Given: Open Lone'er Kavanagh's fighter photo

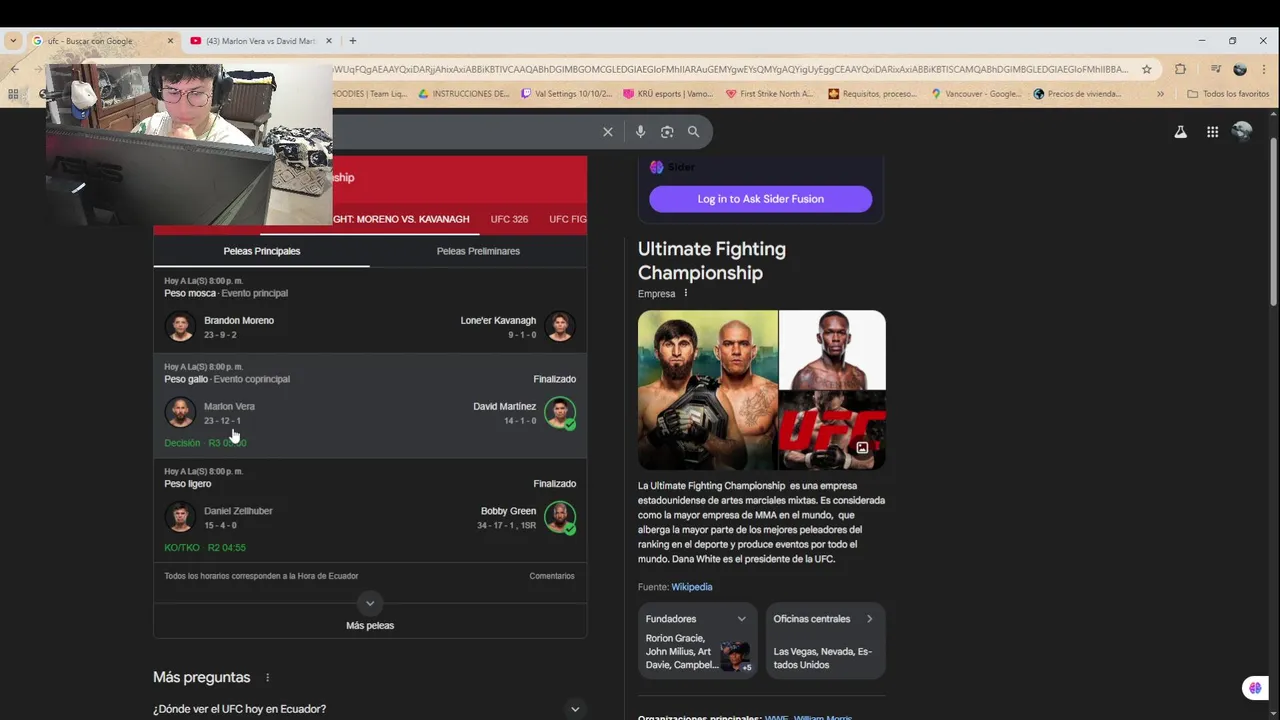Looking at the screenshot, I should (x=560, y=326).
